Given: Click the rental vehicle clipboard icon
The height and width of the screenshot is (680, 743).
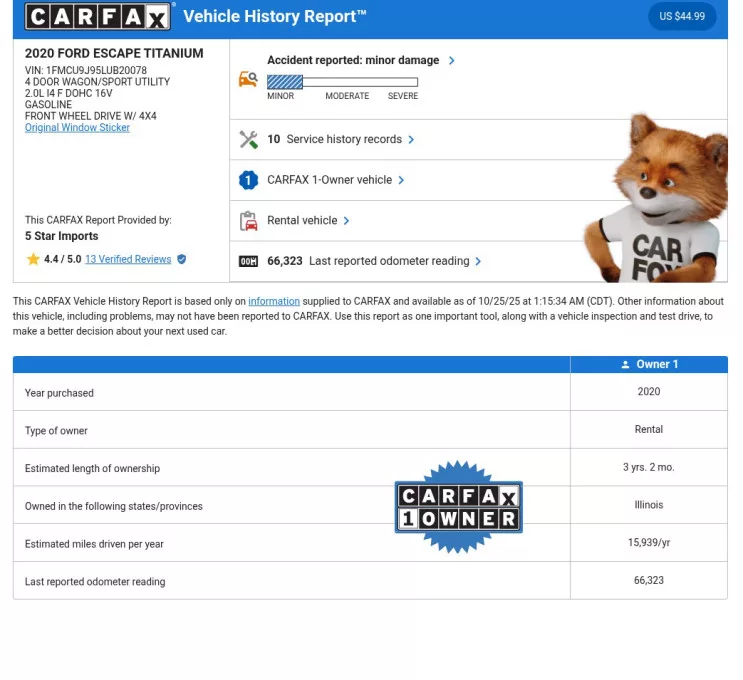Looking at the screenshot, I should tap(248, 221).
